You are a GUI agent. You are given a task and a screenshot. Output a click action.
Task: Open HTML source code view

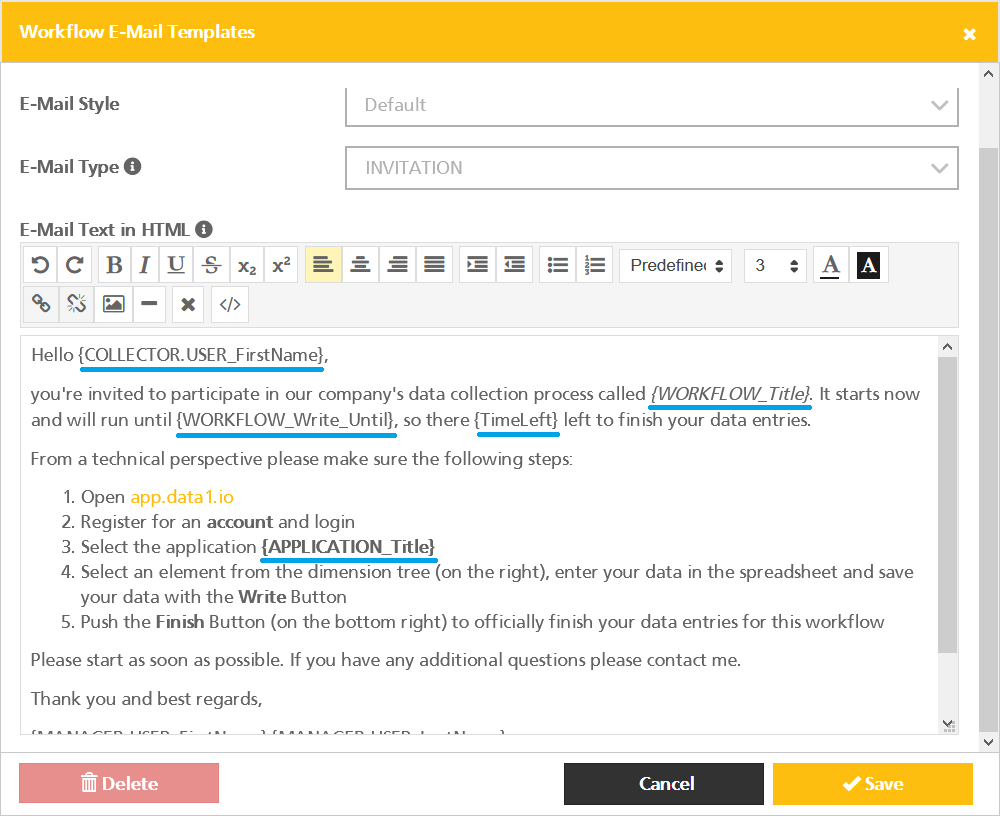click(230, 304)
